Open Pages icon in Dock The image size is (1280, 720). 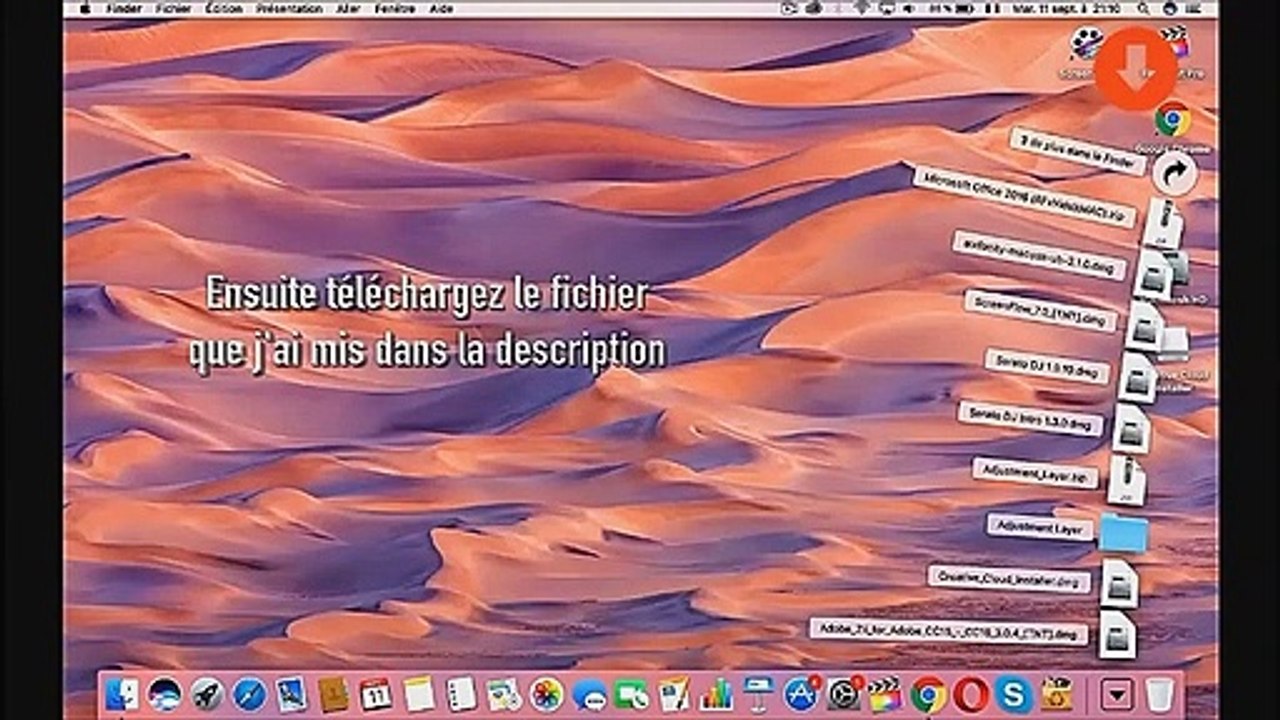click(x=674, y=694)
